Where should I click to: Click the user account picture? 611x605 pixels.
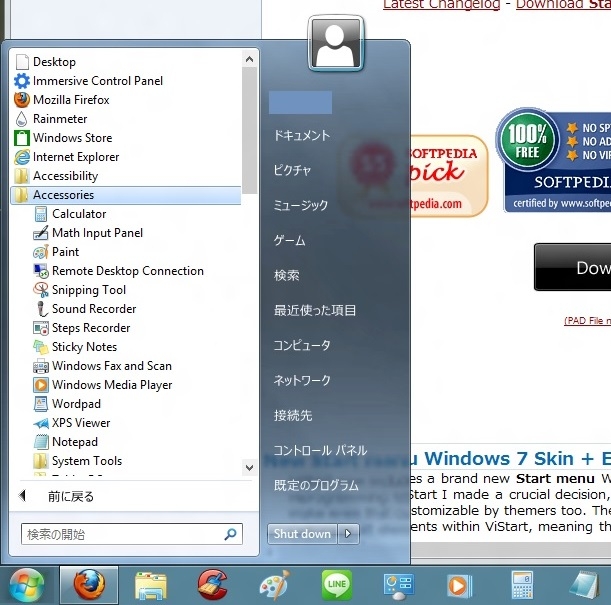pos(336,43)
